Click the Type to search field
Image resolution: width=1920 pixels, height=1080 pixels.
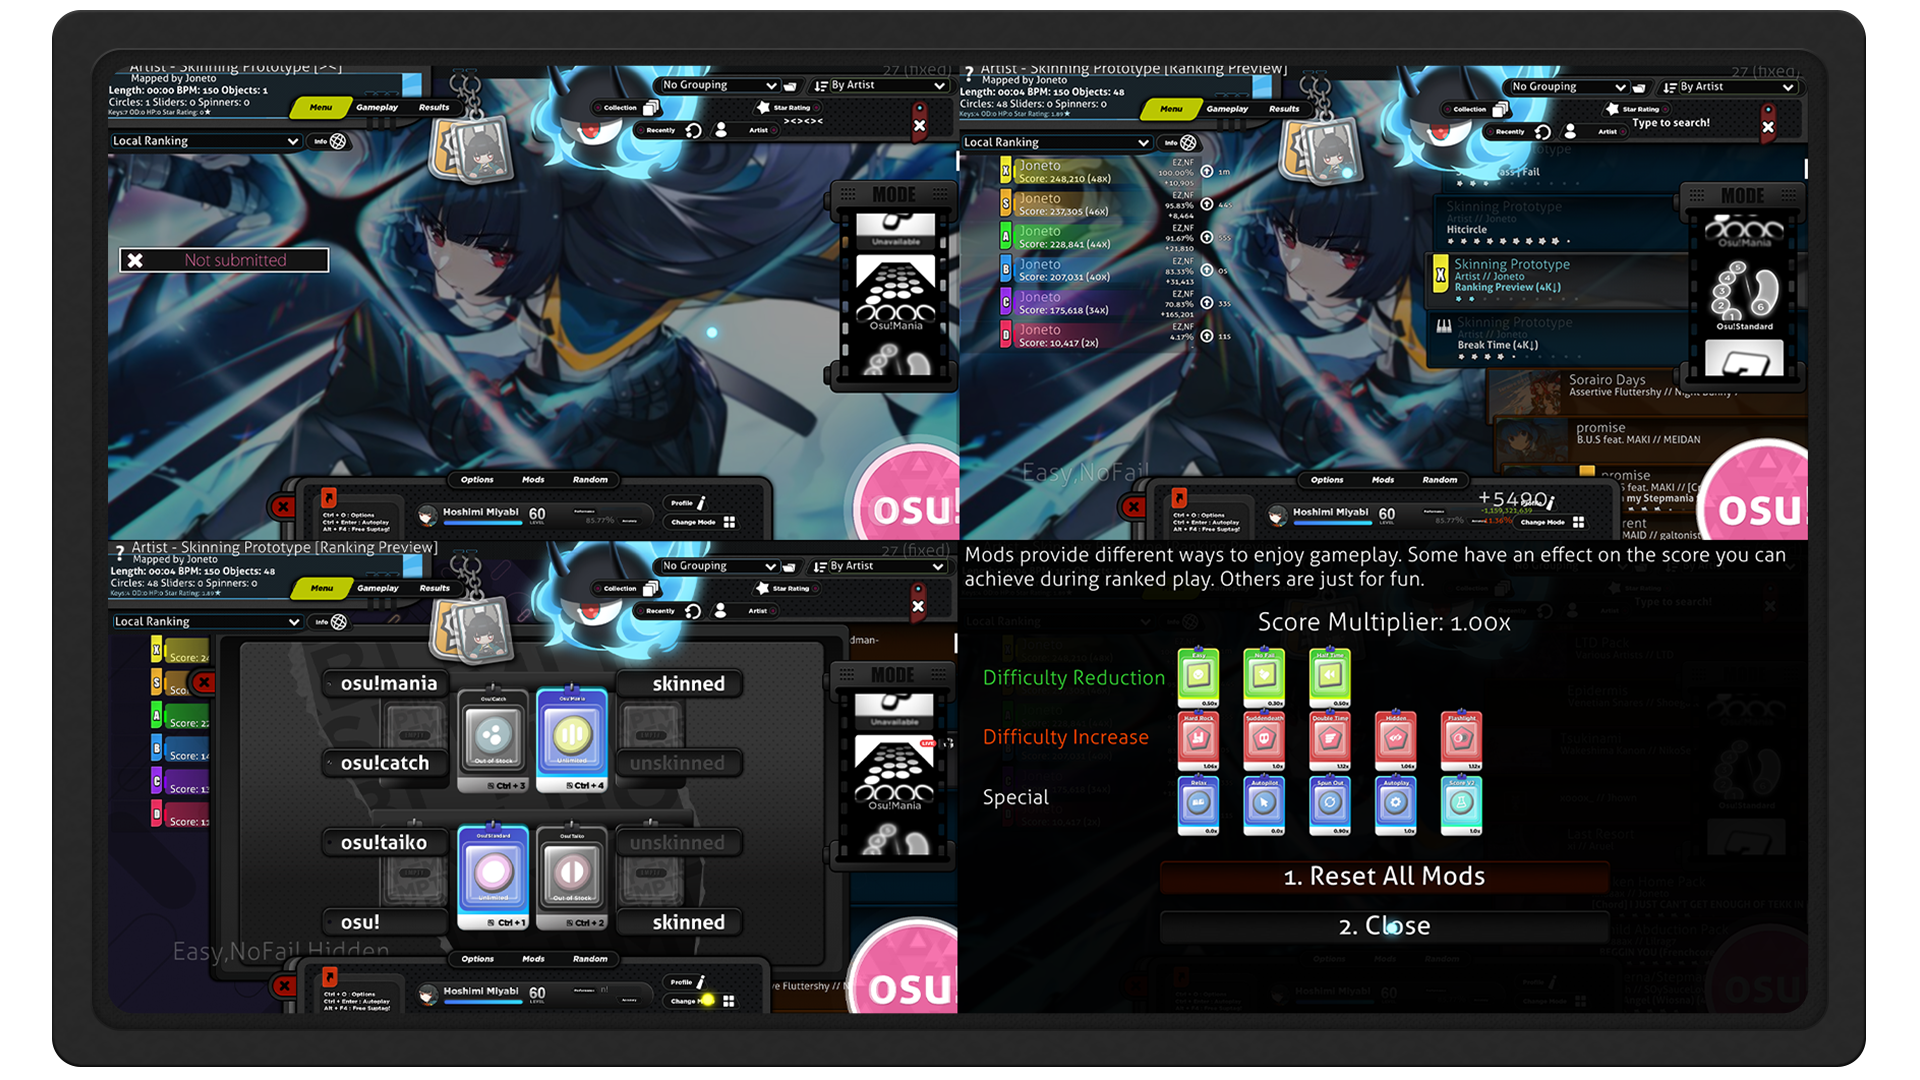coord(1670,123)
